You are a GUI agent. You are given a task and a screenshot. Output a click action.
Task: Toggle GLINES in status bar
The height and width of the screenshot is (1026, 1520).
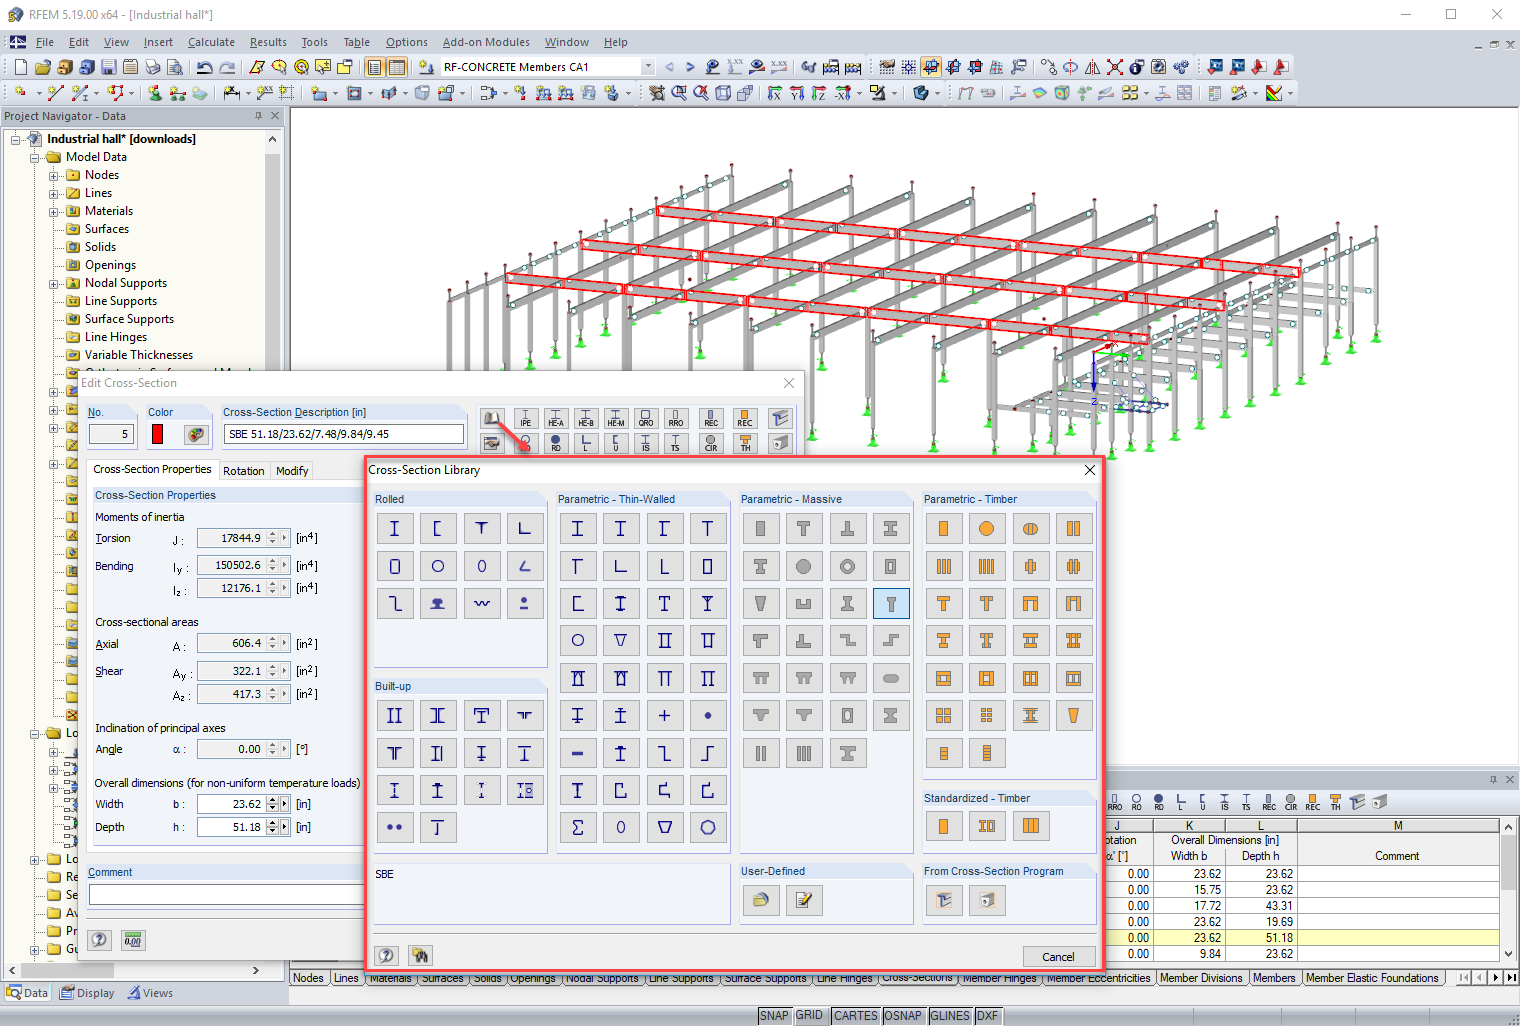[950, 1016]
